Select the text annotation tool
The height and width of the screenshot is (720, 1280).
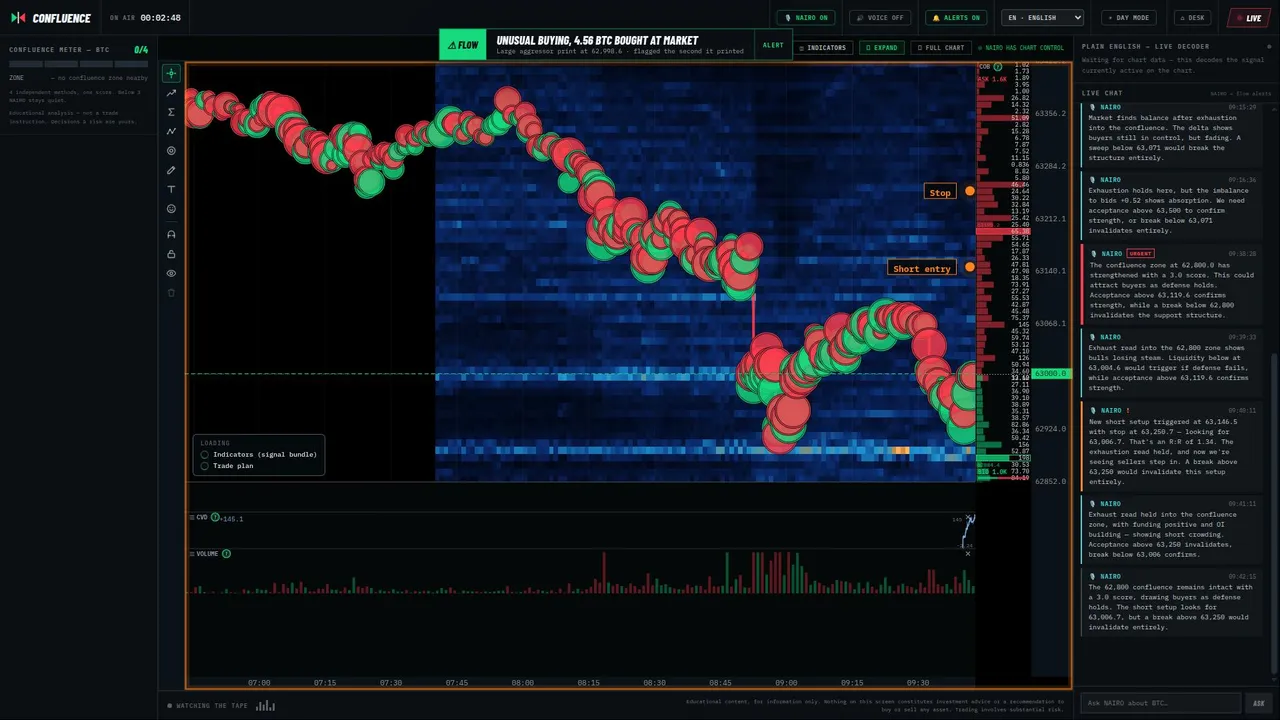tap(171, 189)
